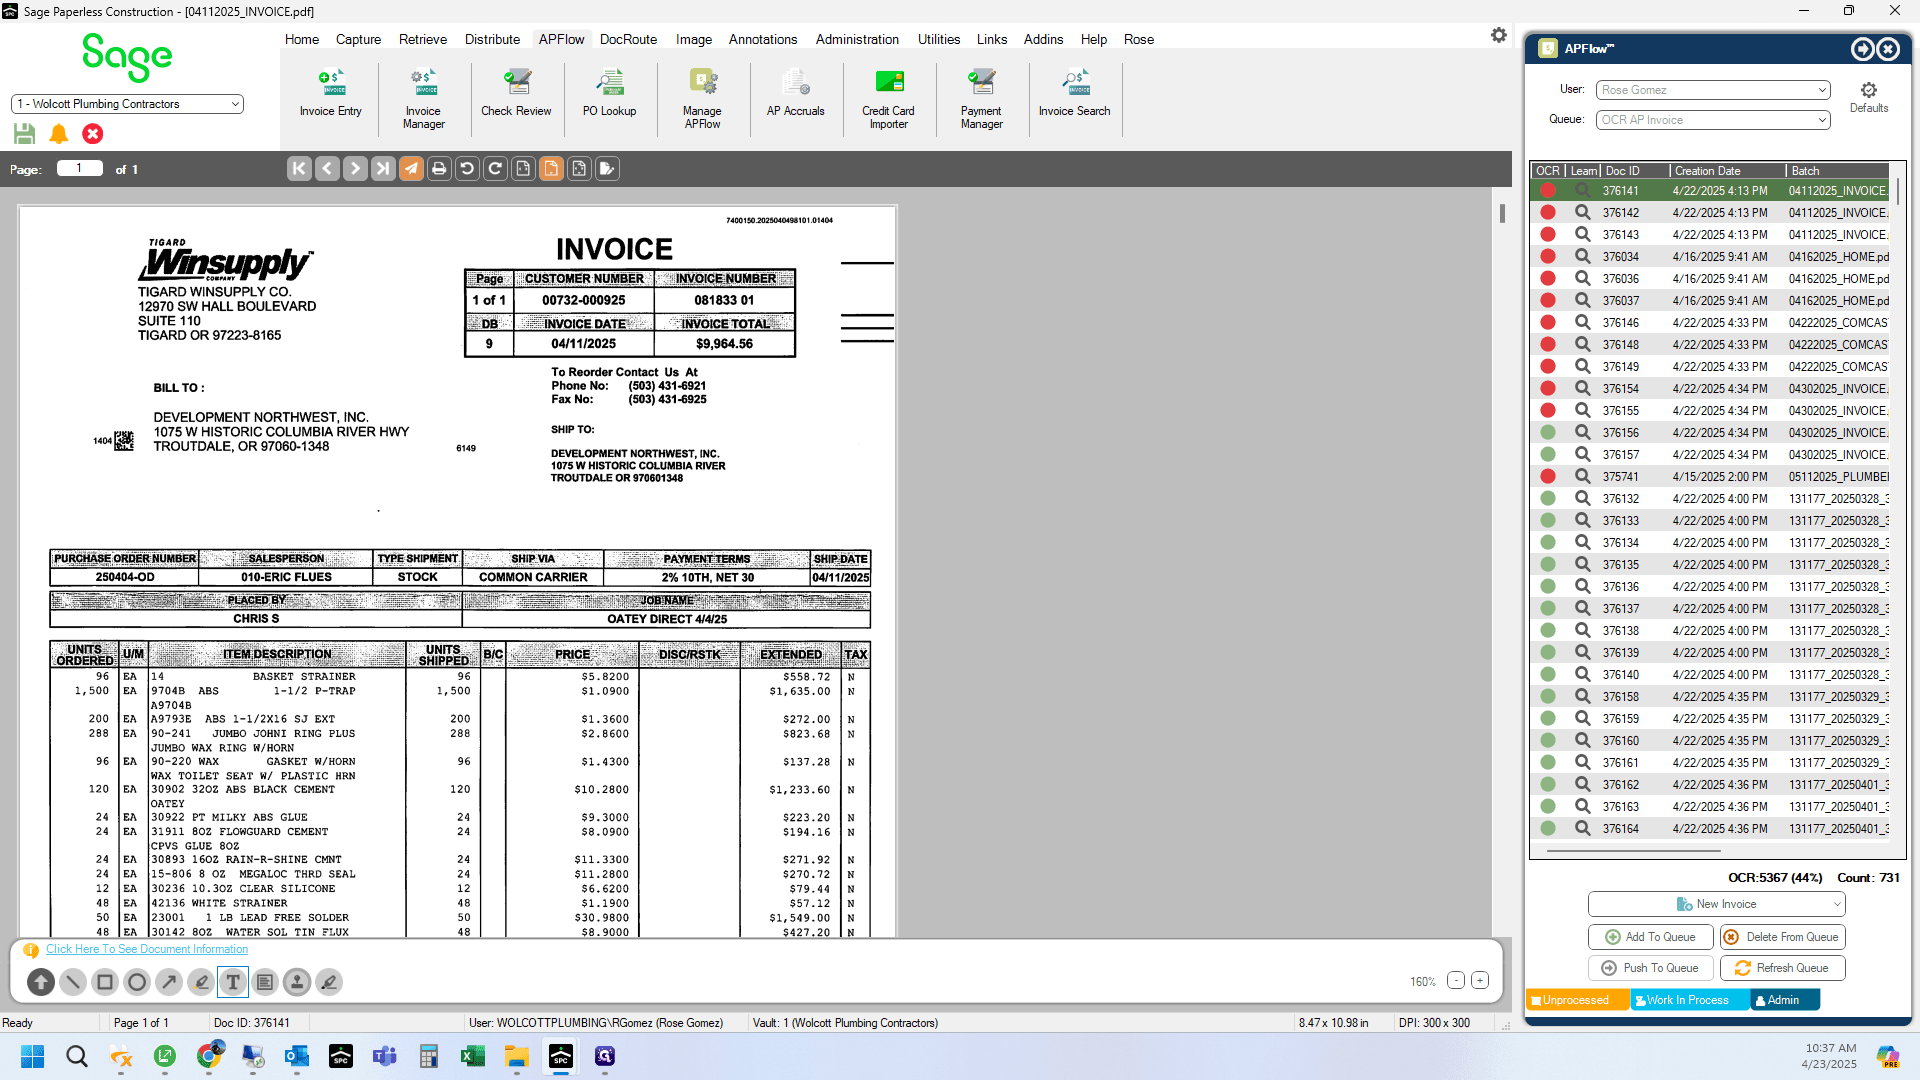1920x1080 pixels.
Task: Select the orange fit-to-height page icon
Action: [551, 169]
